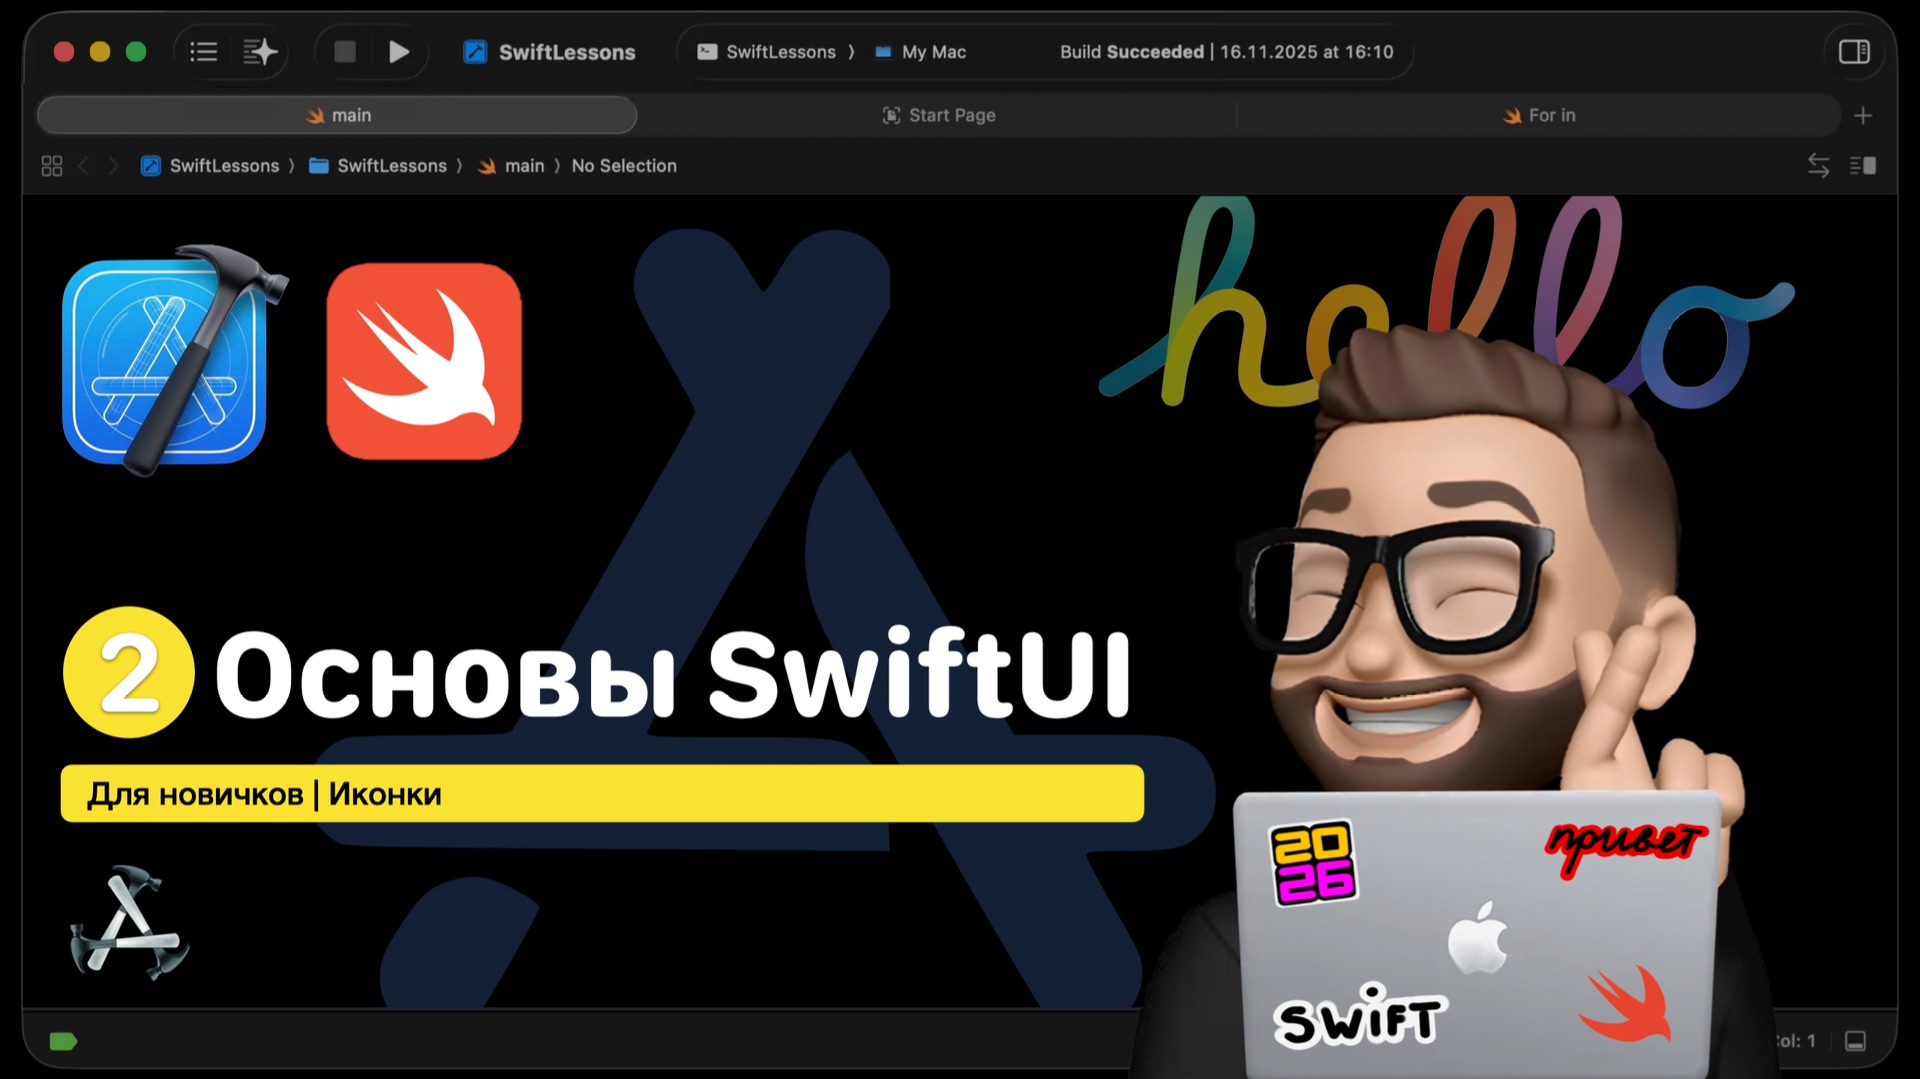This screenshot has width=1920, height=1079.
Task: Click the terminal-style SwiftLessons scheme icon
Action: point(707,51)
